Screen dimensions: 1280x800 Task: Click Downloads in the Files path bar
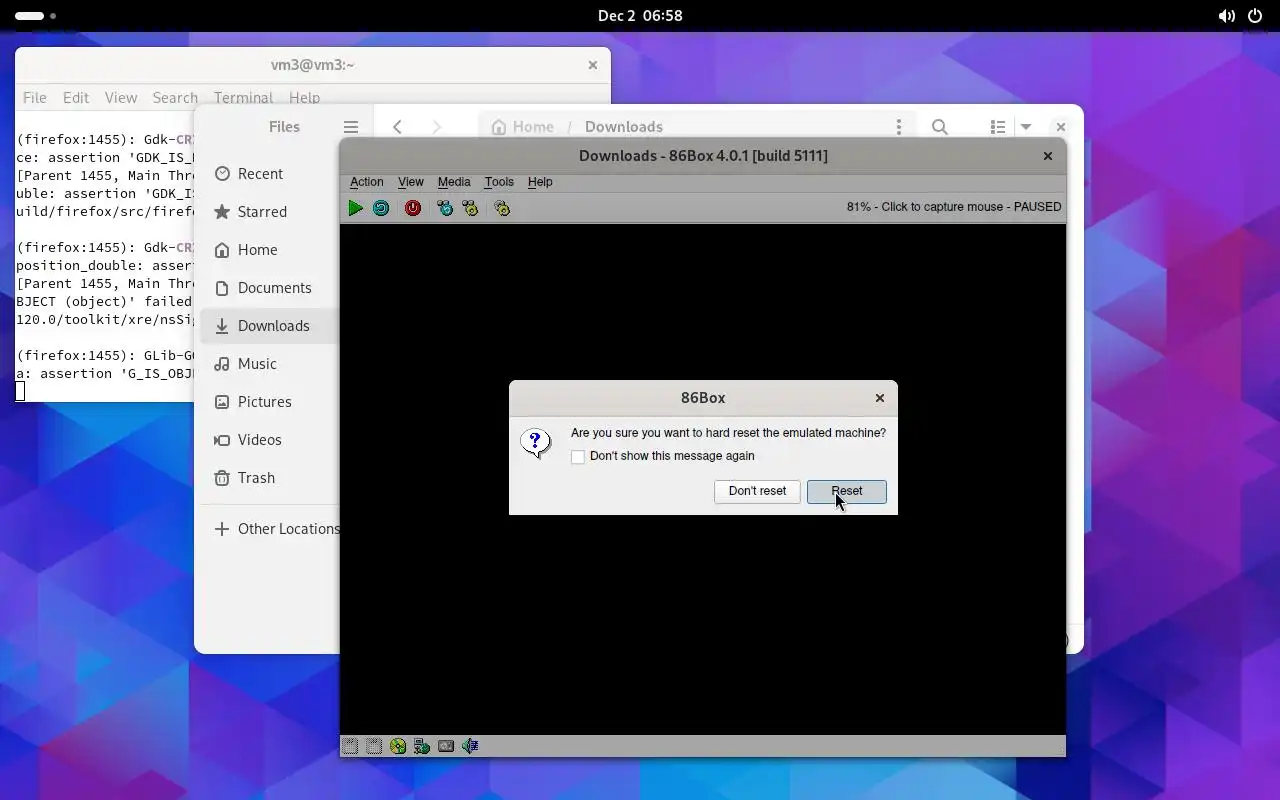(624, 127)
